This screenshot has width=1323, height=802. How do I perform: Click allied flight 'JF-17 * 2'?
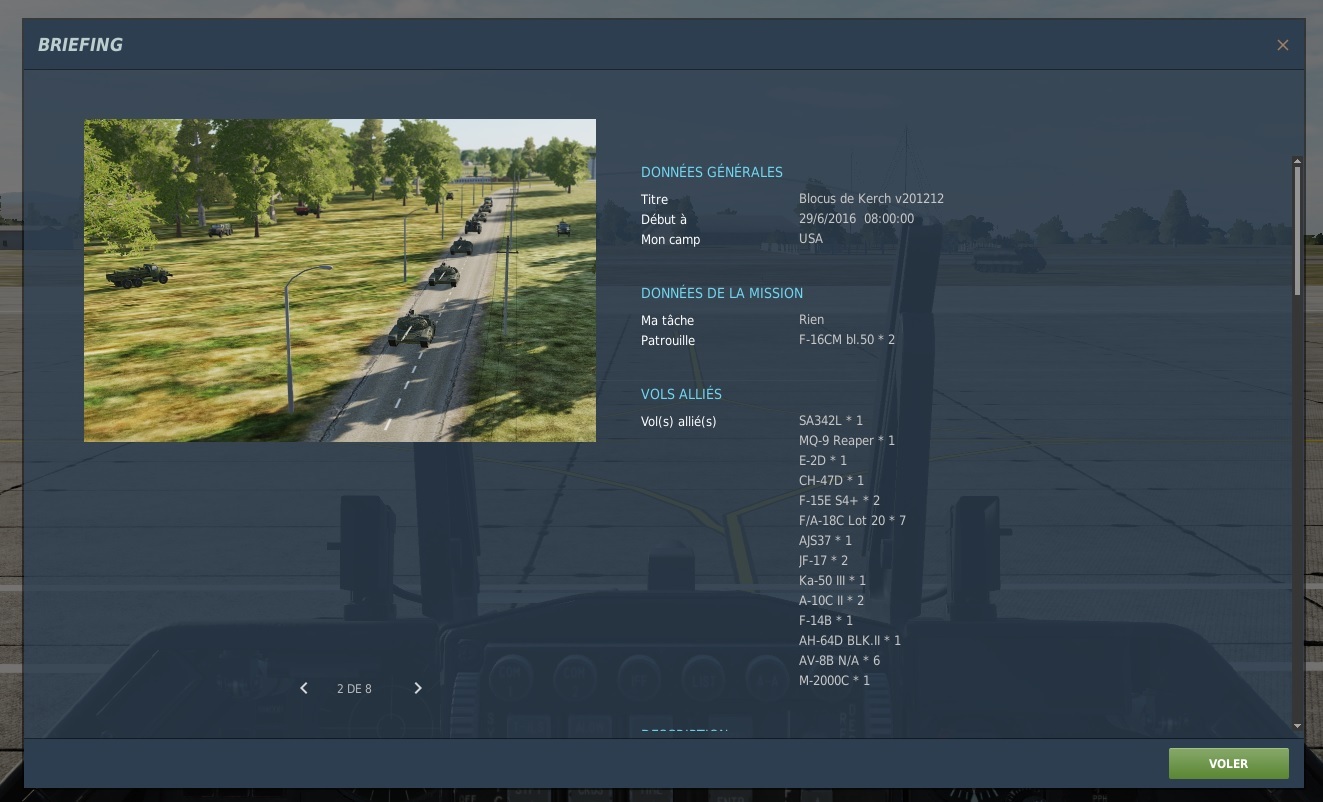[x=823, y=561]
